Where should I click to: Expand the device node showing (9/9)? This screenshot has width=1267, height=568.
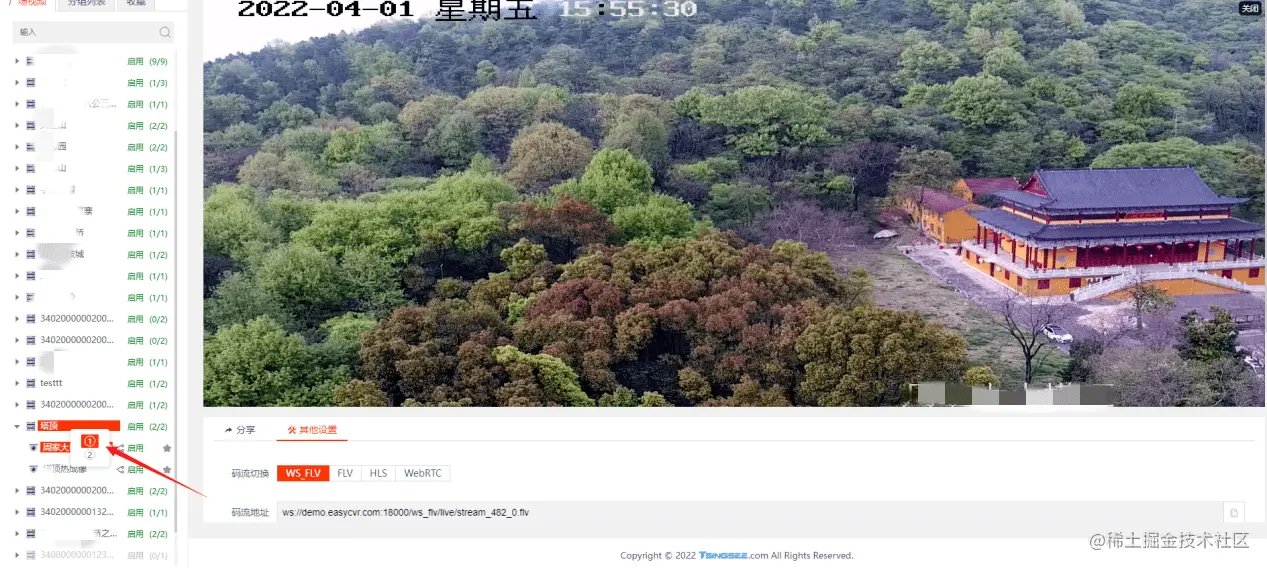pos(17,61)
